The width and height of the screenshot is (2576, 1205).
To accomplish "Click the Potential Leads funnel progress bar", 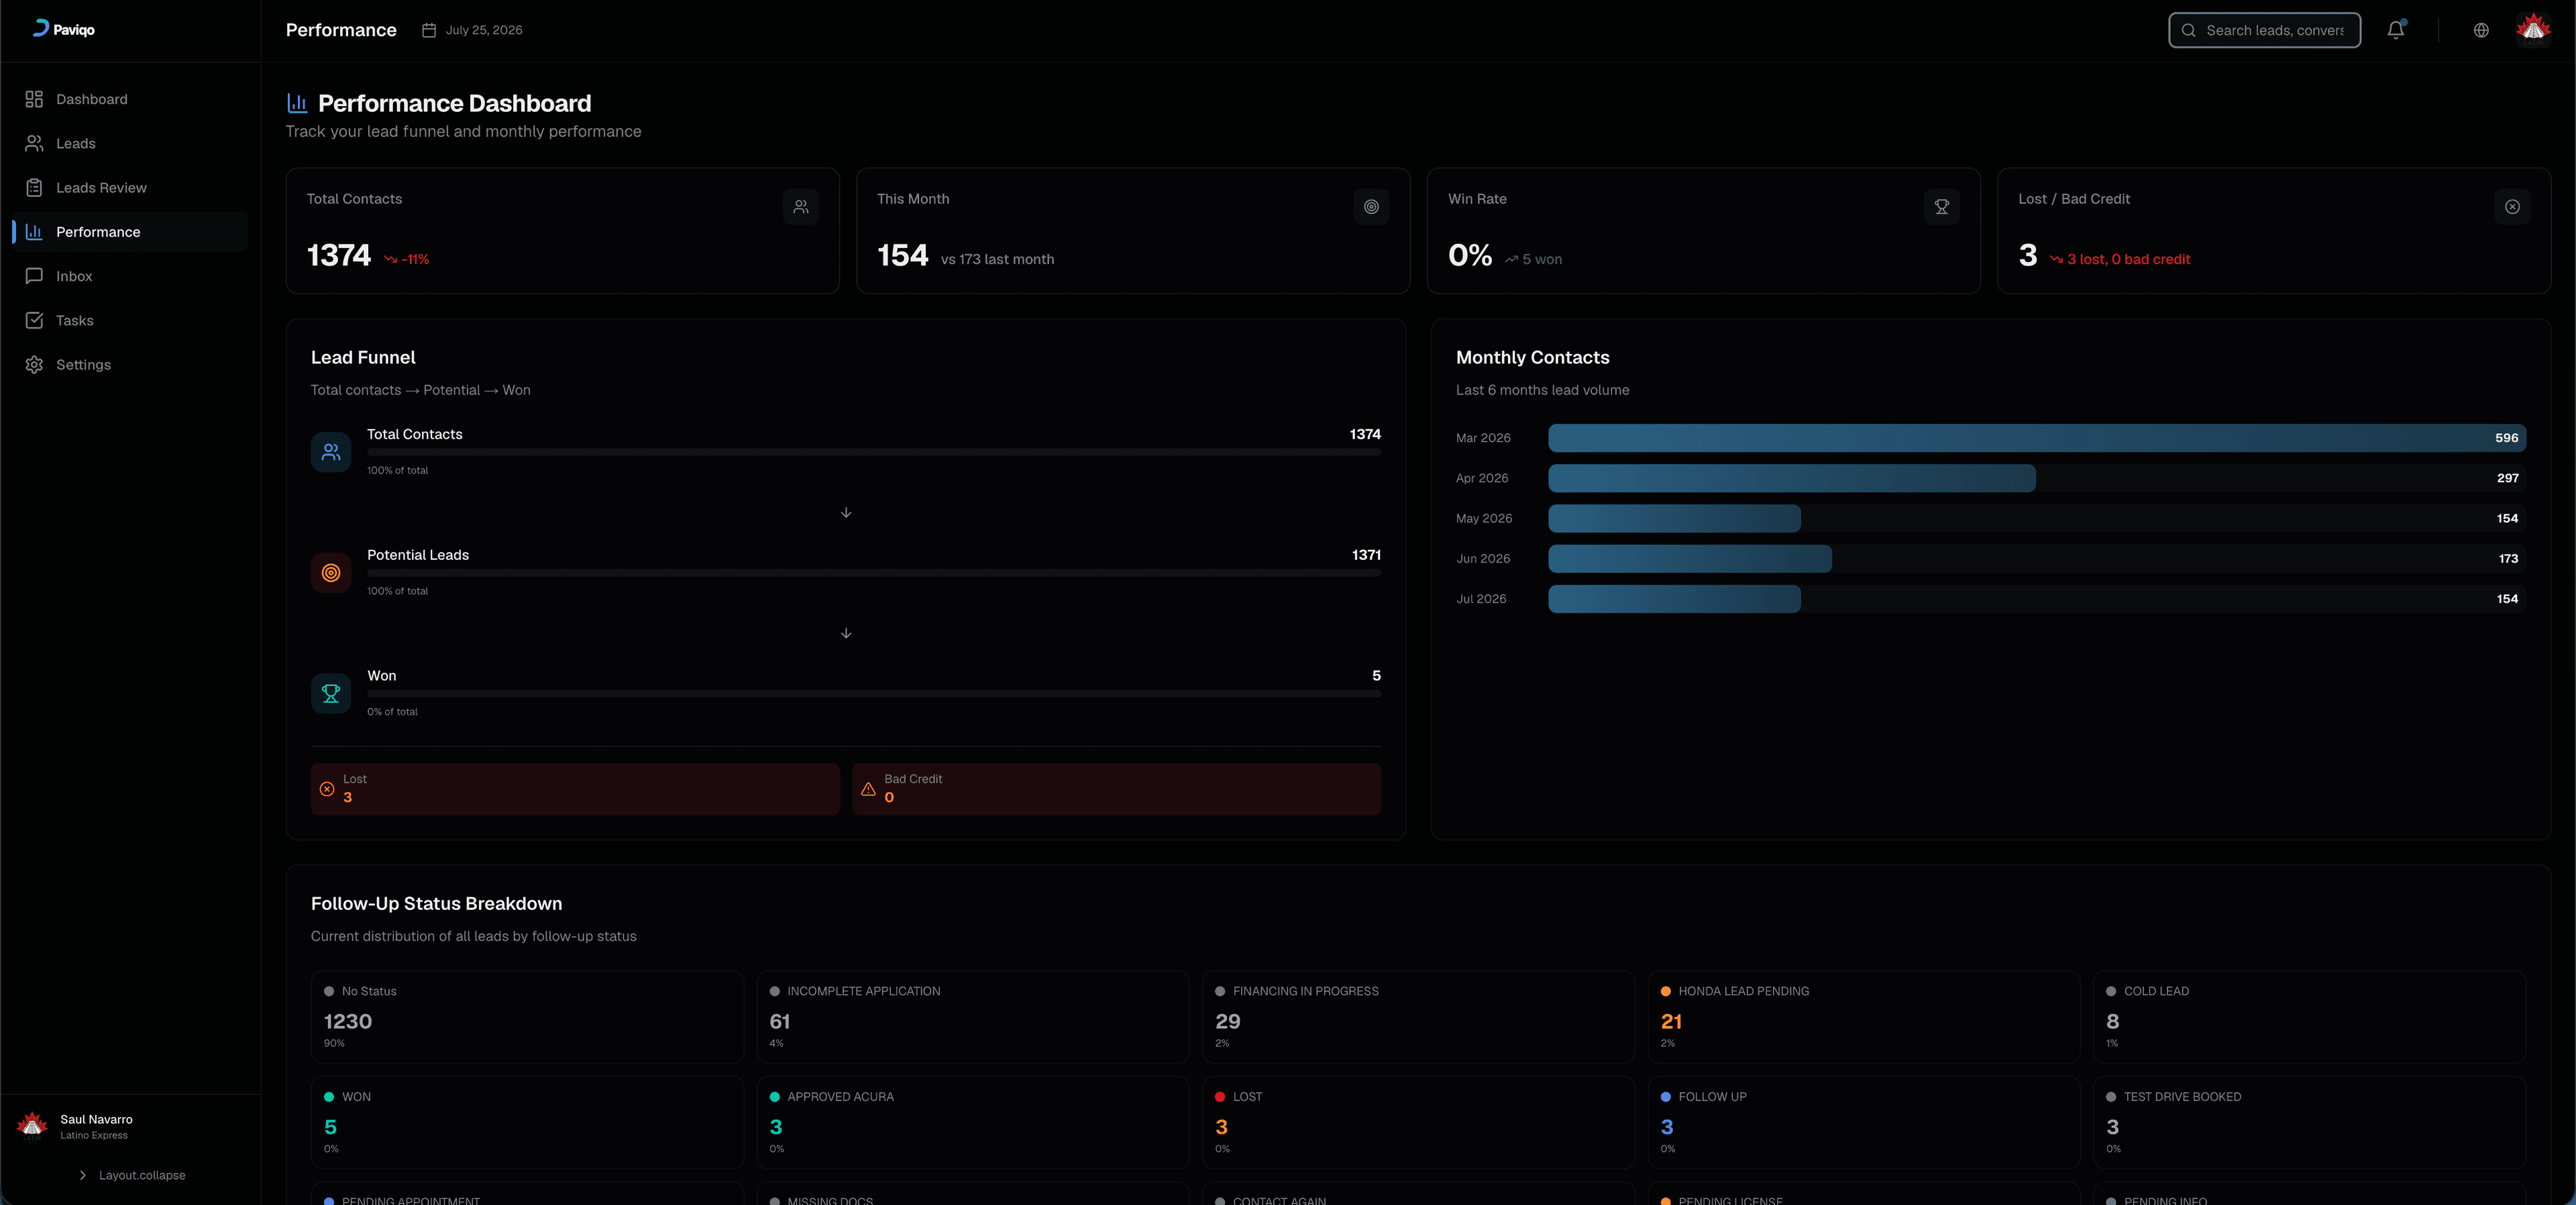I will 874,573.
